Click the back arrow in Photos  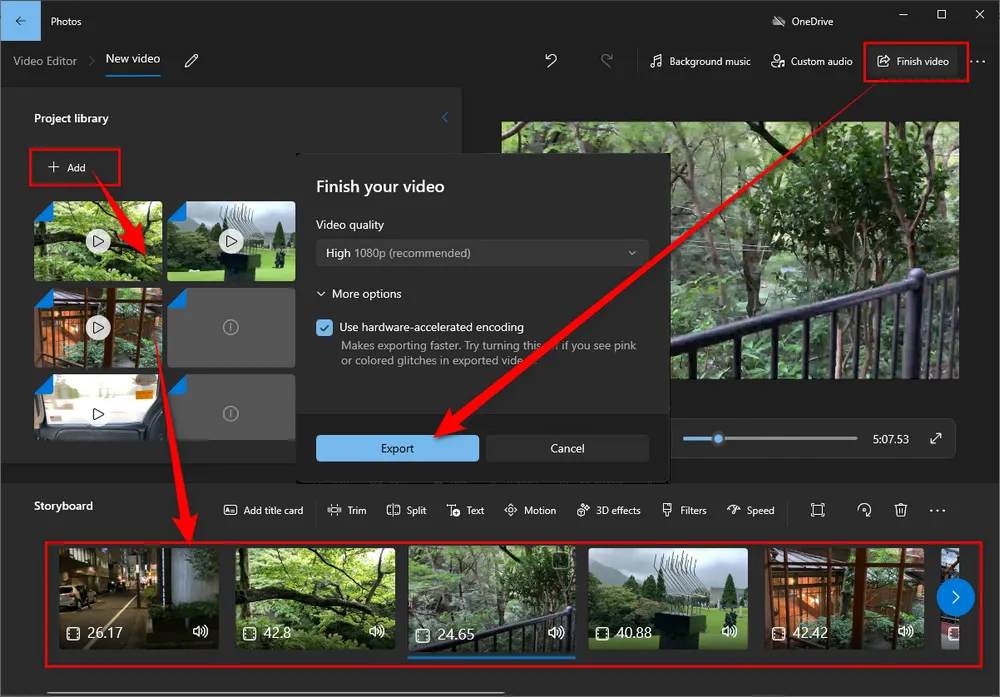point(22,20)
